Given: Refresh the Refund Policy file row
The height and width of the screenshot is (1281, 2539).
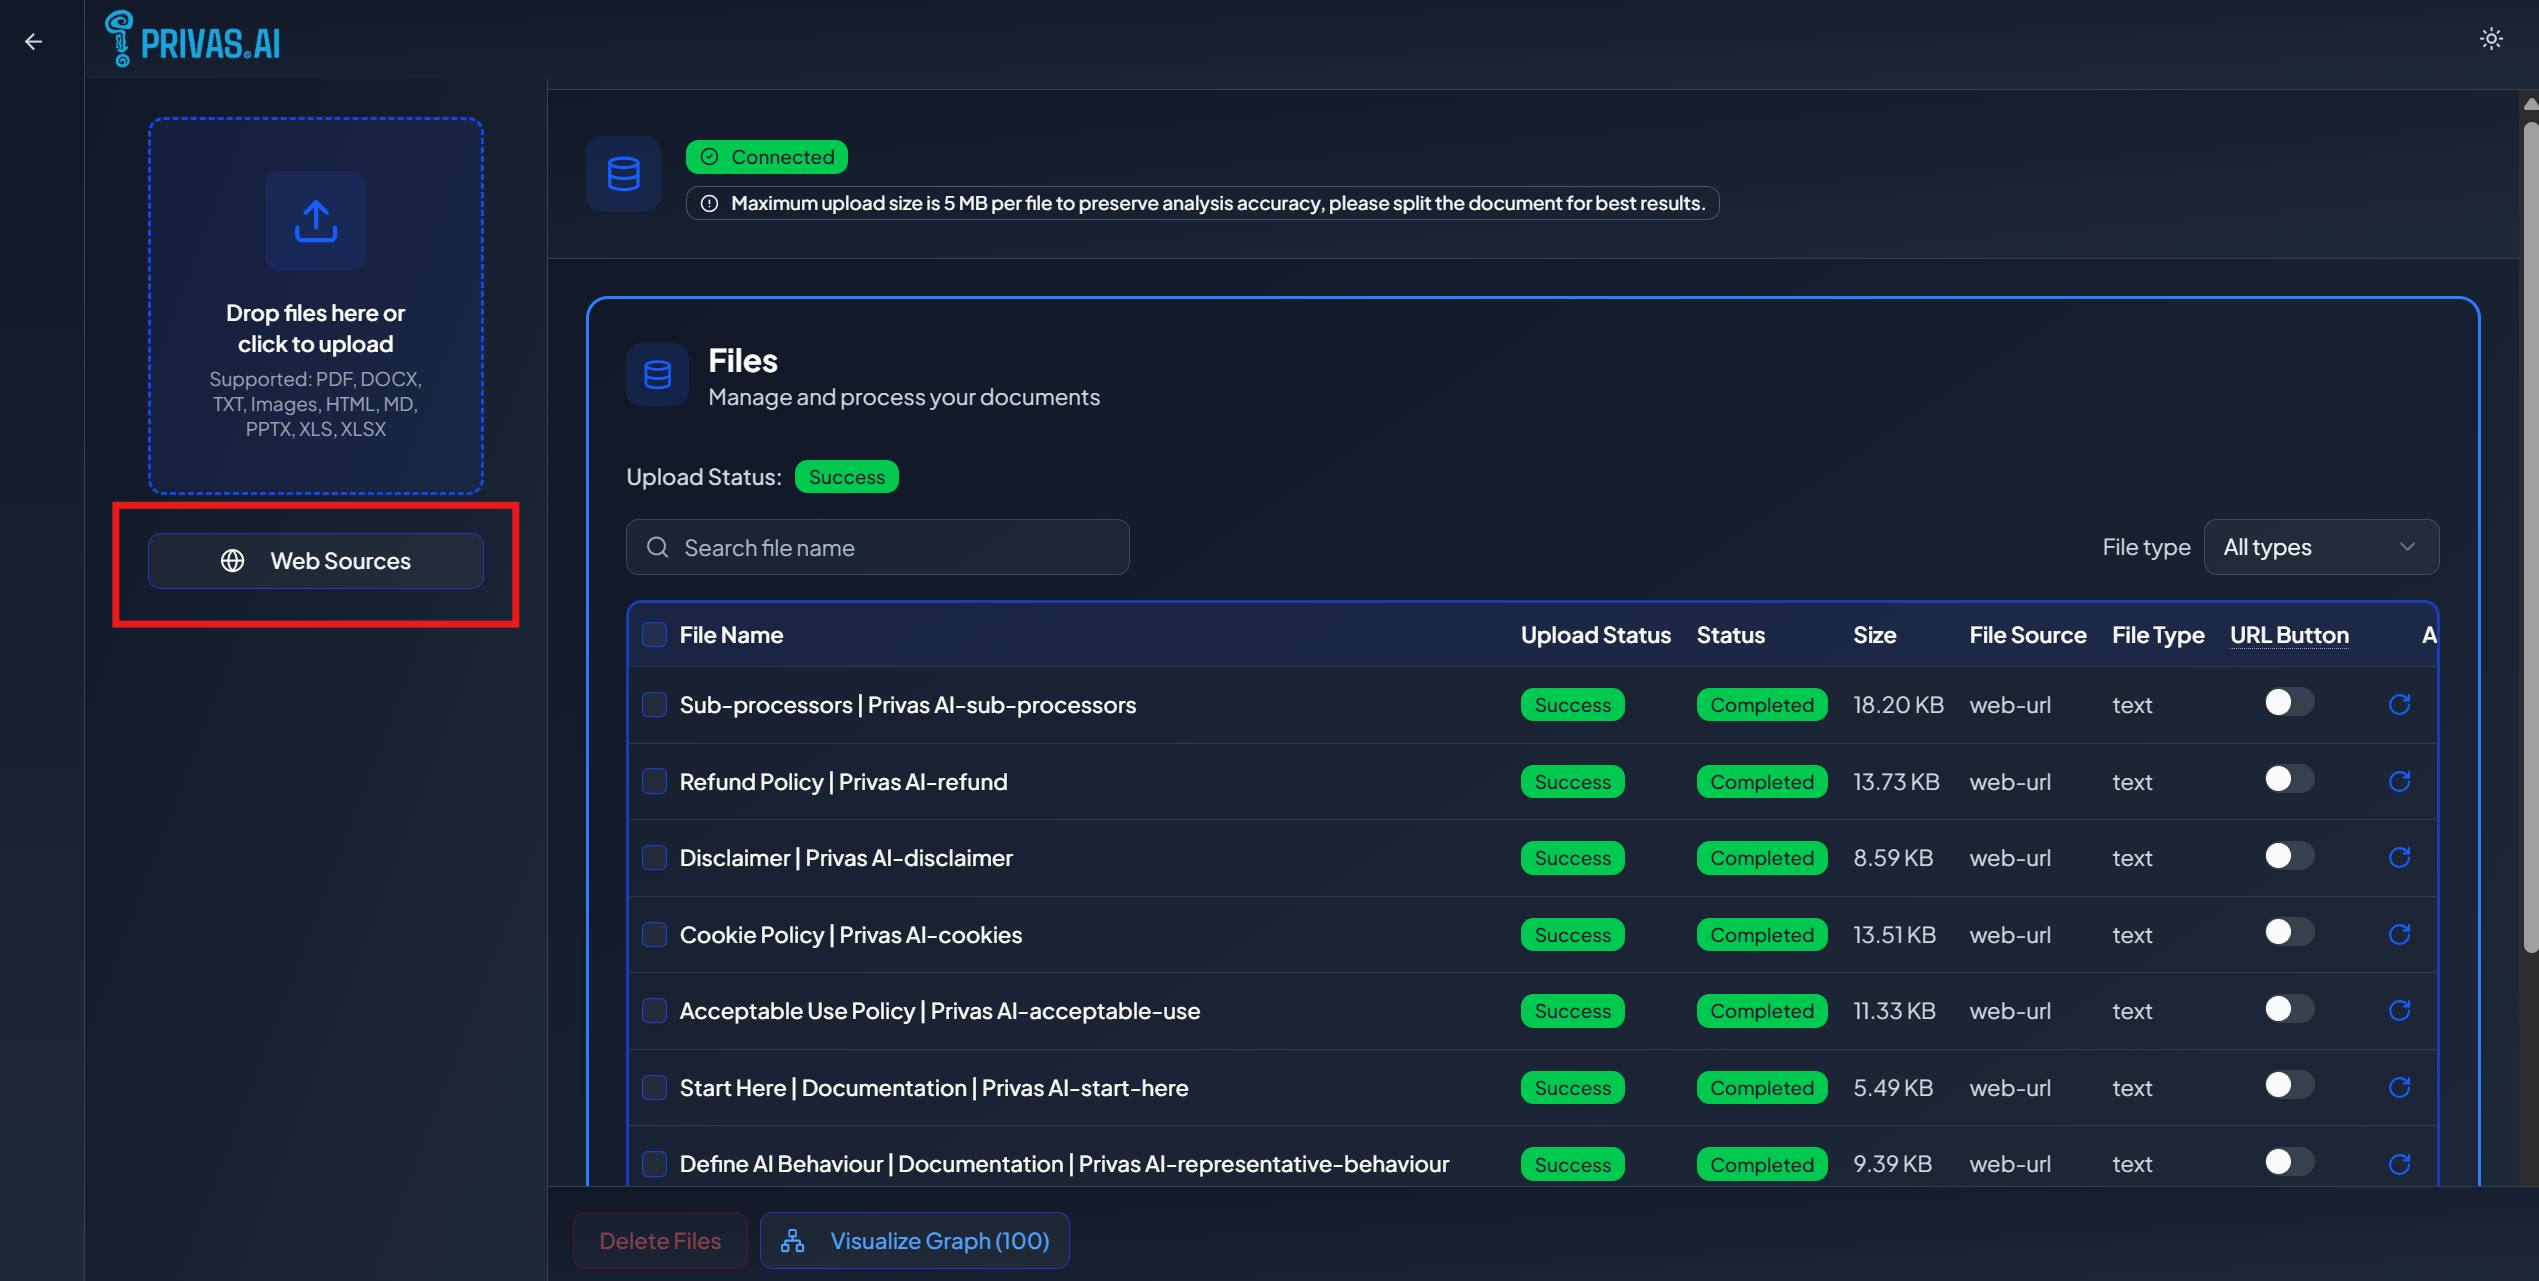Looking at the screenshot, I should tap(2399, 781).
